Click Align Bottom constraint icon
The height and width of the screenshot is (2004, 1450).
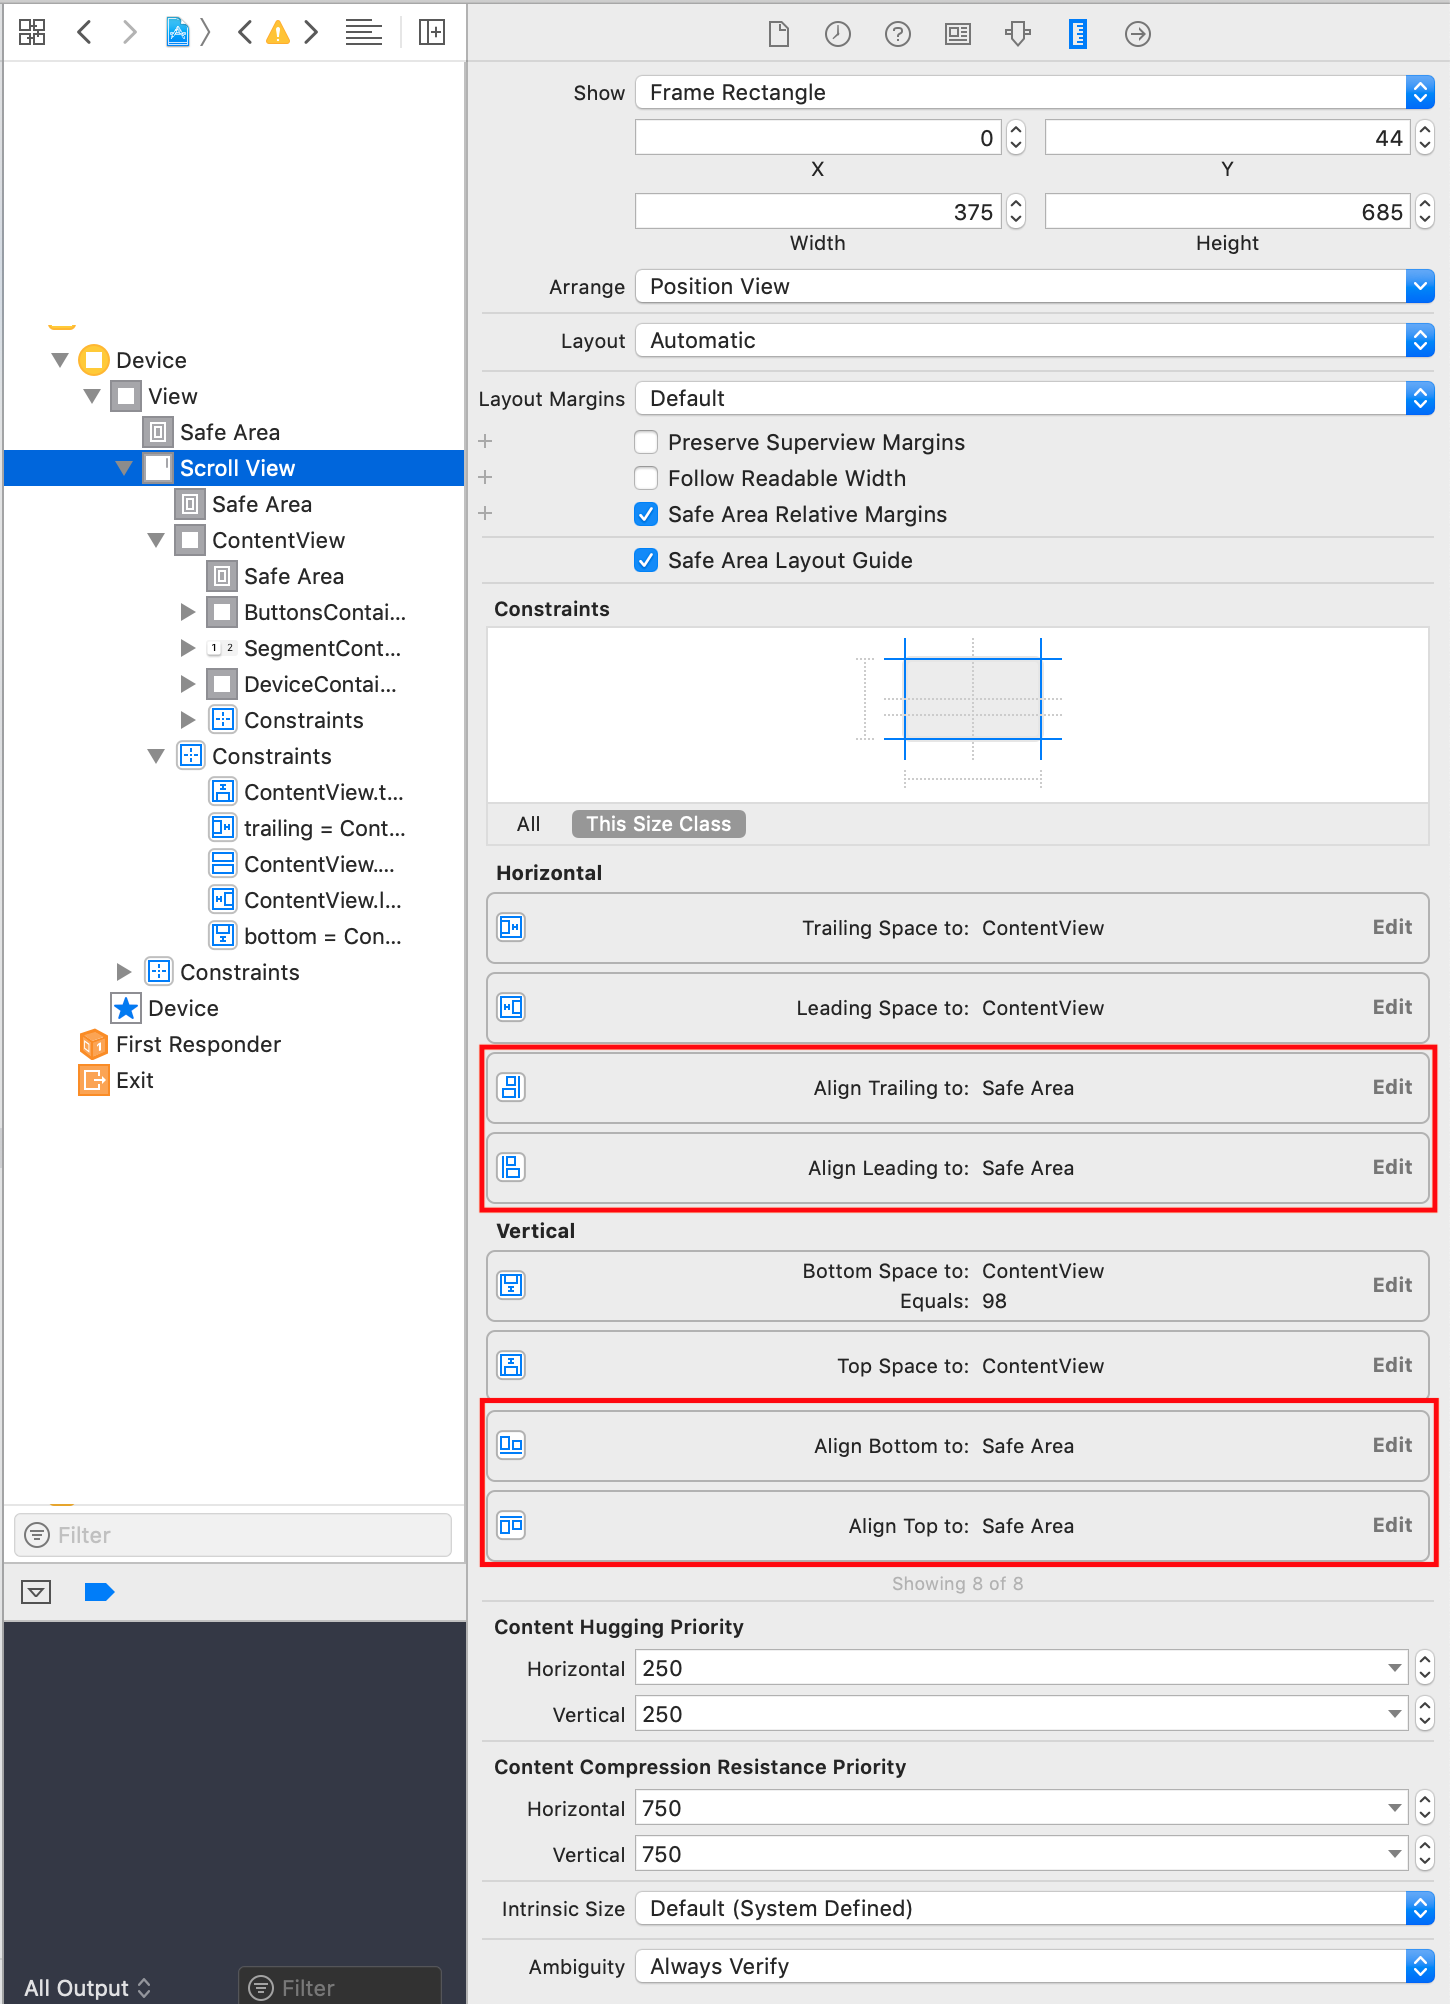point(512,1445)
